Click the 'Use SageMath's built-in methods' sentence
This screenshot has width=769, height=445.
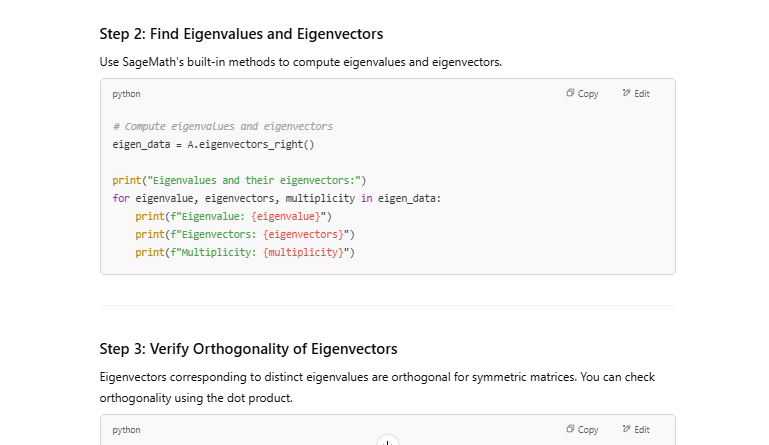(300, 62)
